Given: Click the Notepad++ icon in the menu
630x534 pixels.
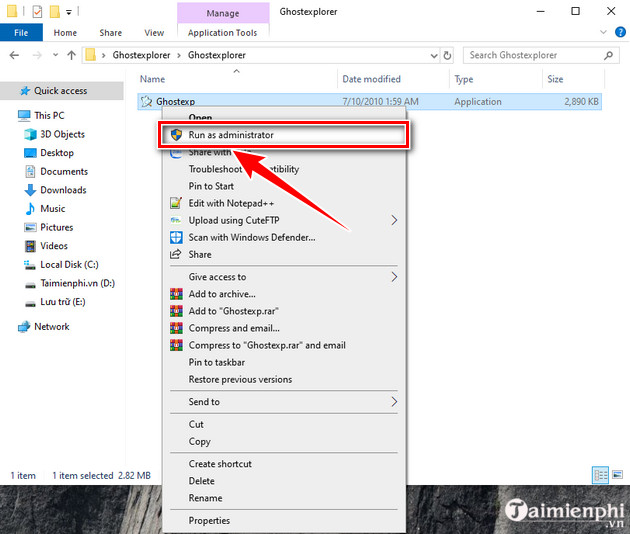Looking at the screenshot, I should [176, 203].
